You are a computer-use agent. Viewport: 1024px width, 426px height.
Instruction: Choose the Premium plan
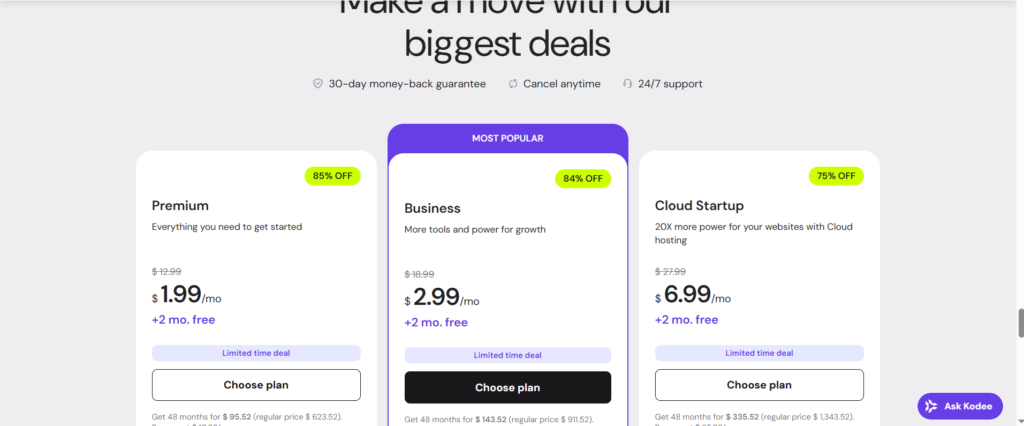click(x=256, y=385)
